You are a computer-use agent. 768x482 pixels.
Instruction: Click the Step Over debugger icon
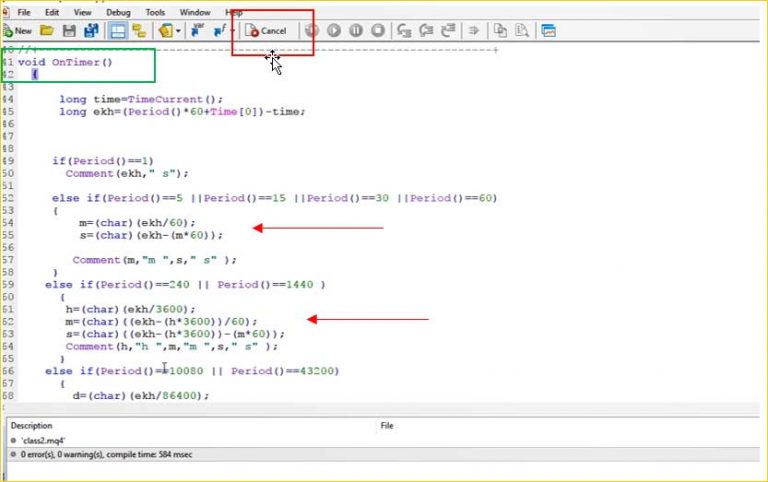[426, 31]
